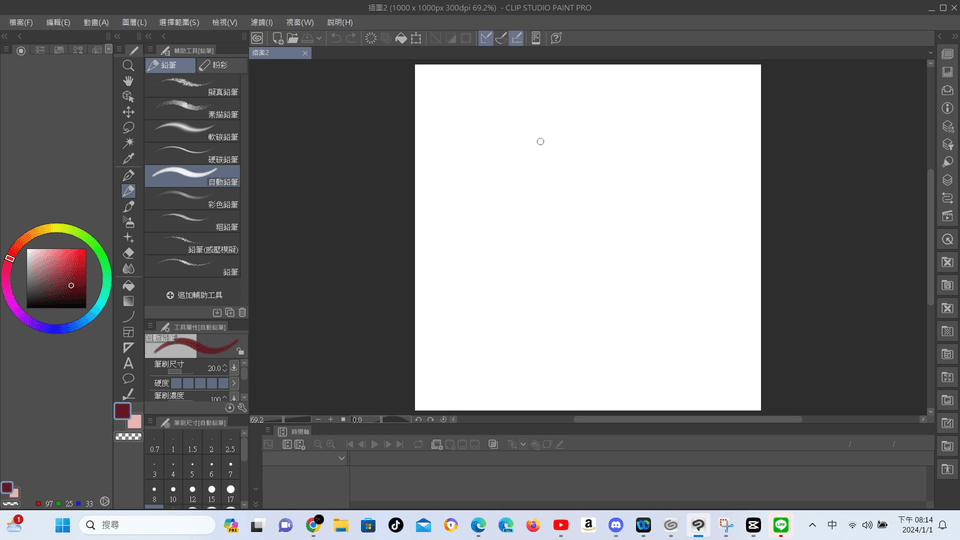Select the Operation object tool

click(128, 96)
